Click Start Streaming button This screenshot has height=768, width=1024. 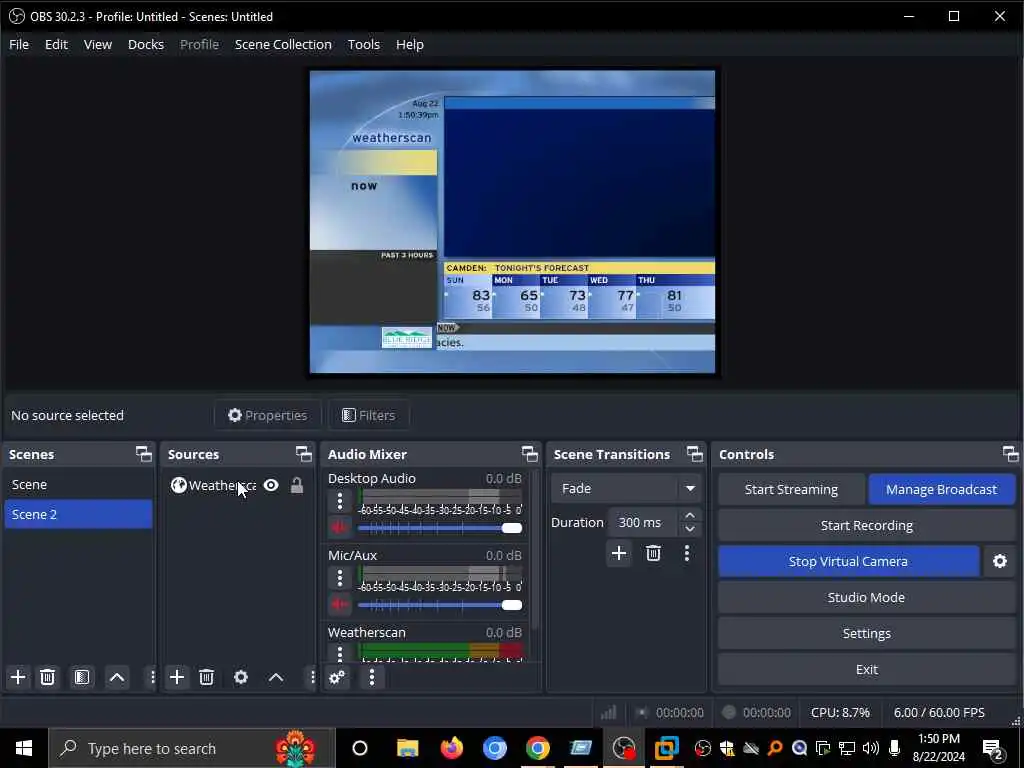791,489
